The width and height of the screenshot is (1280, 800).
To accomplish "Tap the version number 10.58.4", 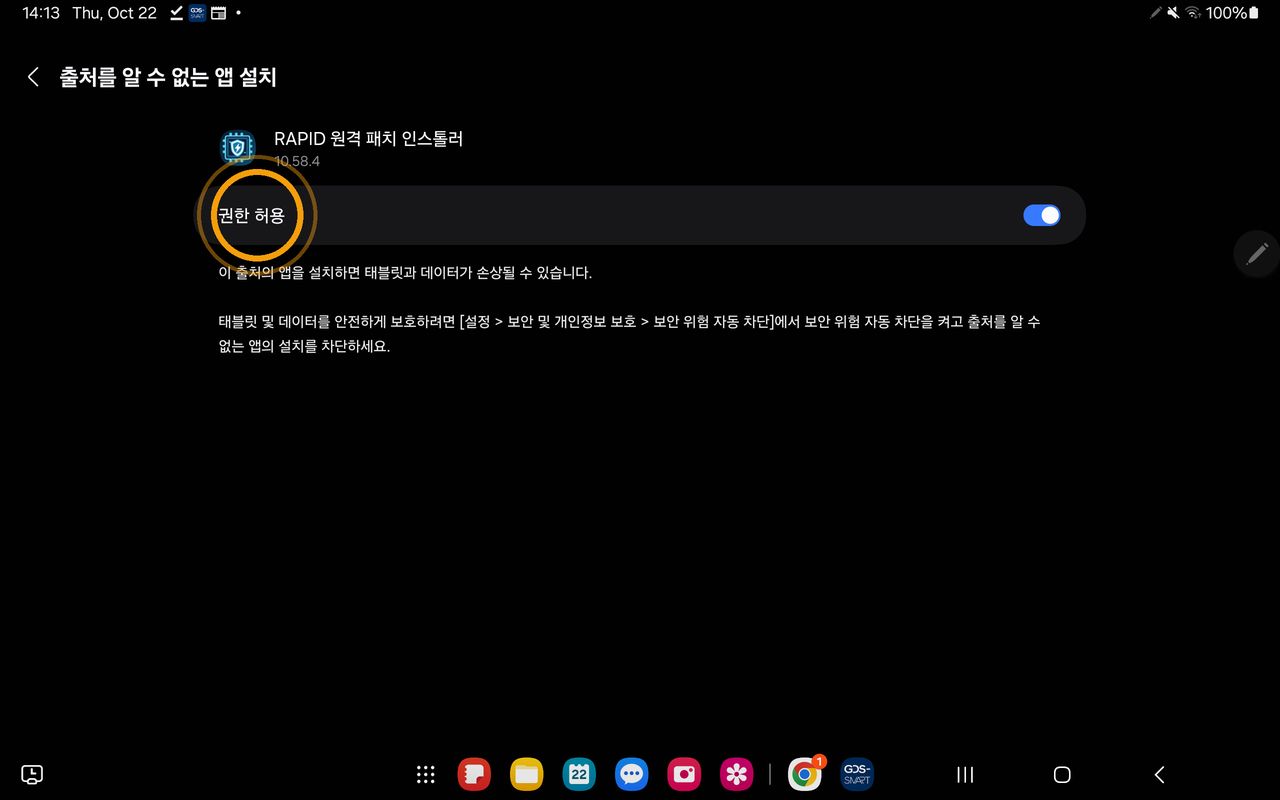I will pyautogui.click(x=297, y=161).
